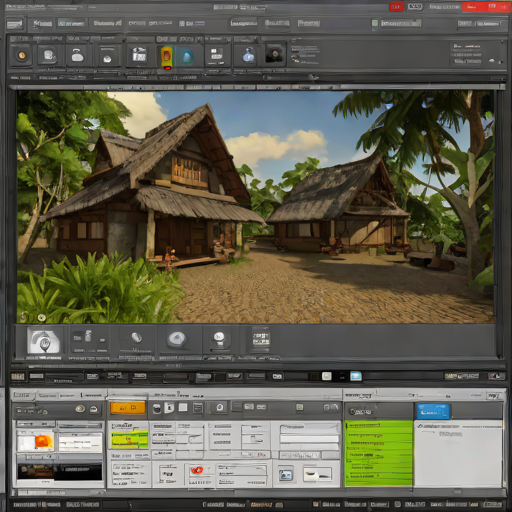Viewport: 512px width, 512px height.
Task: Click the blue flask icon in toolbar
Action: click(248, 55)
